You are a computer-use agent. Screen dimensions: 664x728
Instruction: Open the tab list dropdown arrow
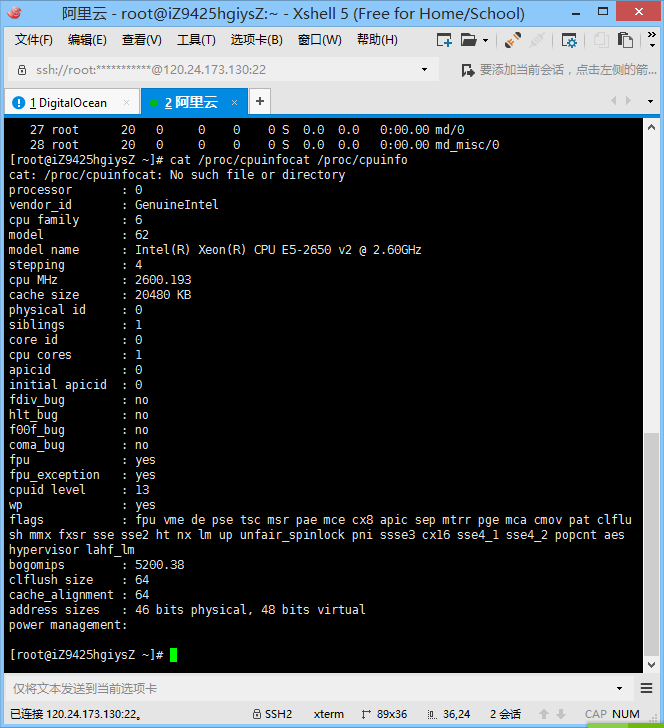point(650,101)
